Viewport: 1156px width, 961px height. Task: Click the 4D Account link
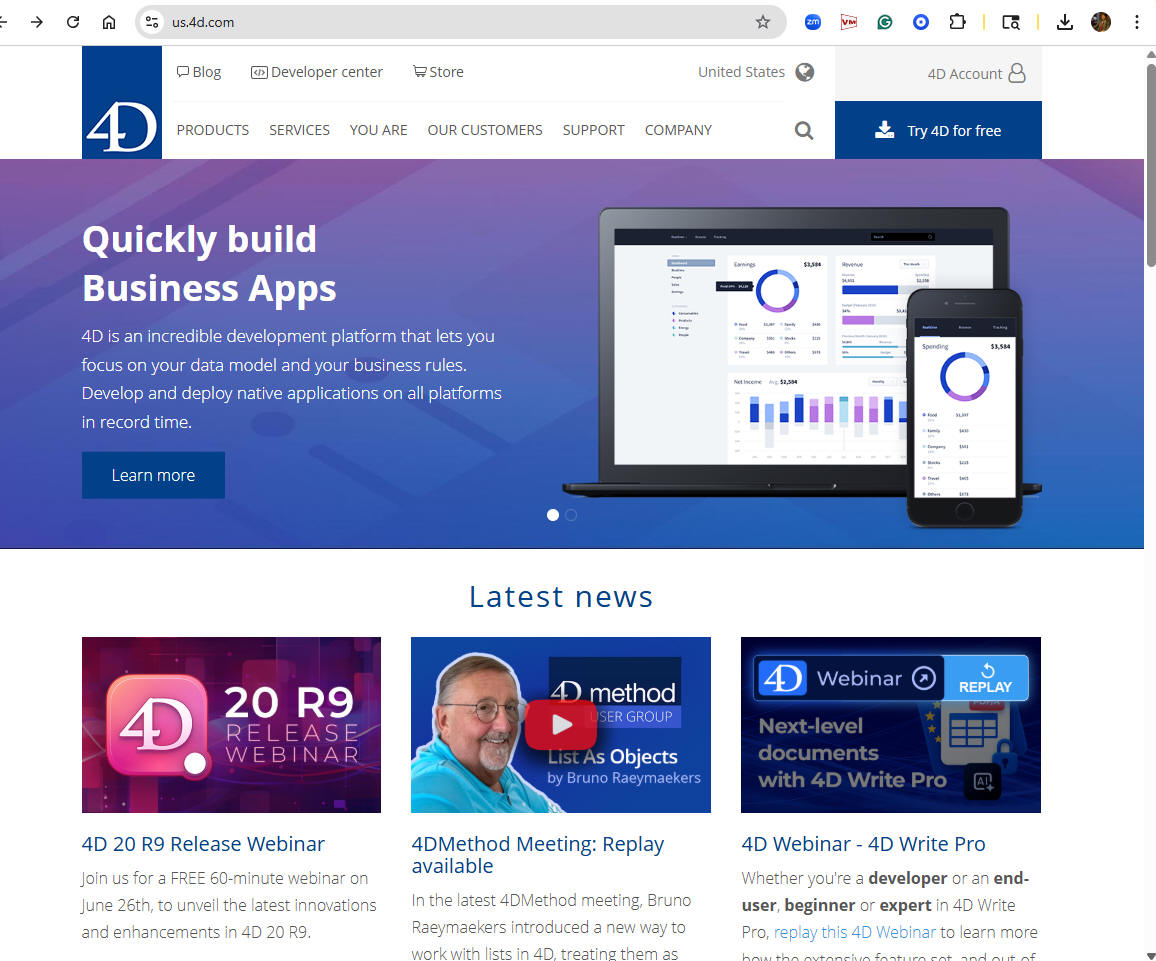[976, 74]
